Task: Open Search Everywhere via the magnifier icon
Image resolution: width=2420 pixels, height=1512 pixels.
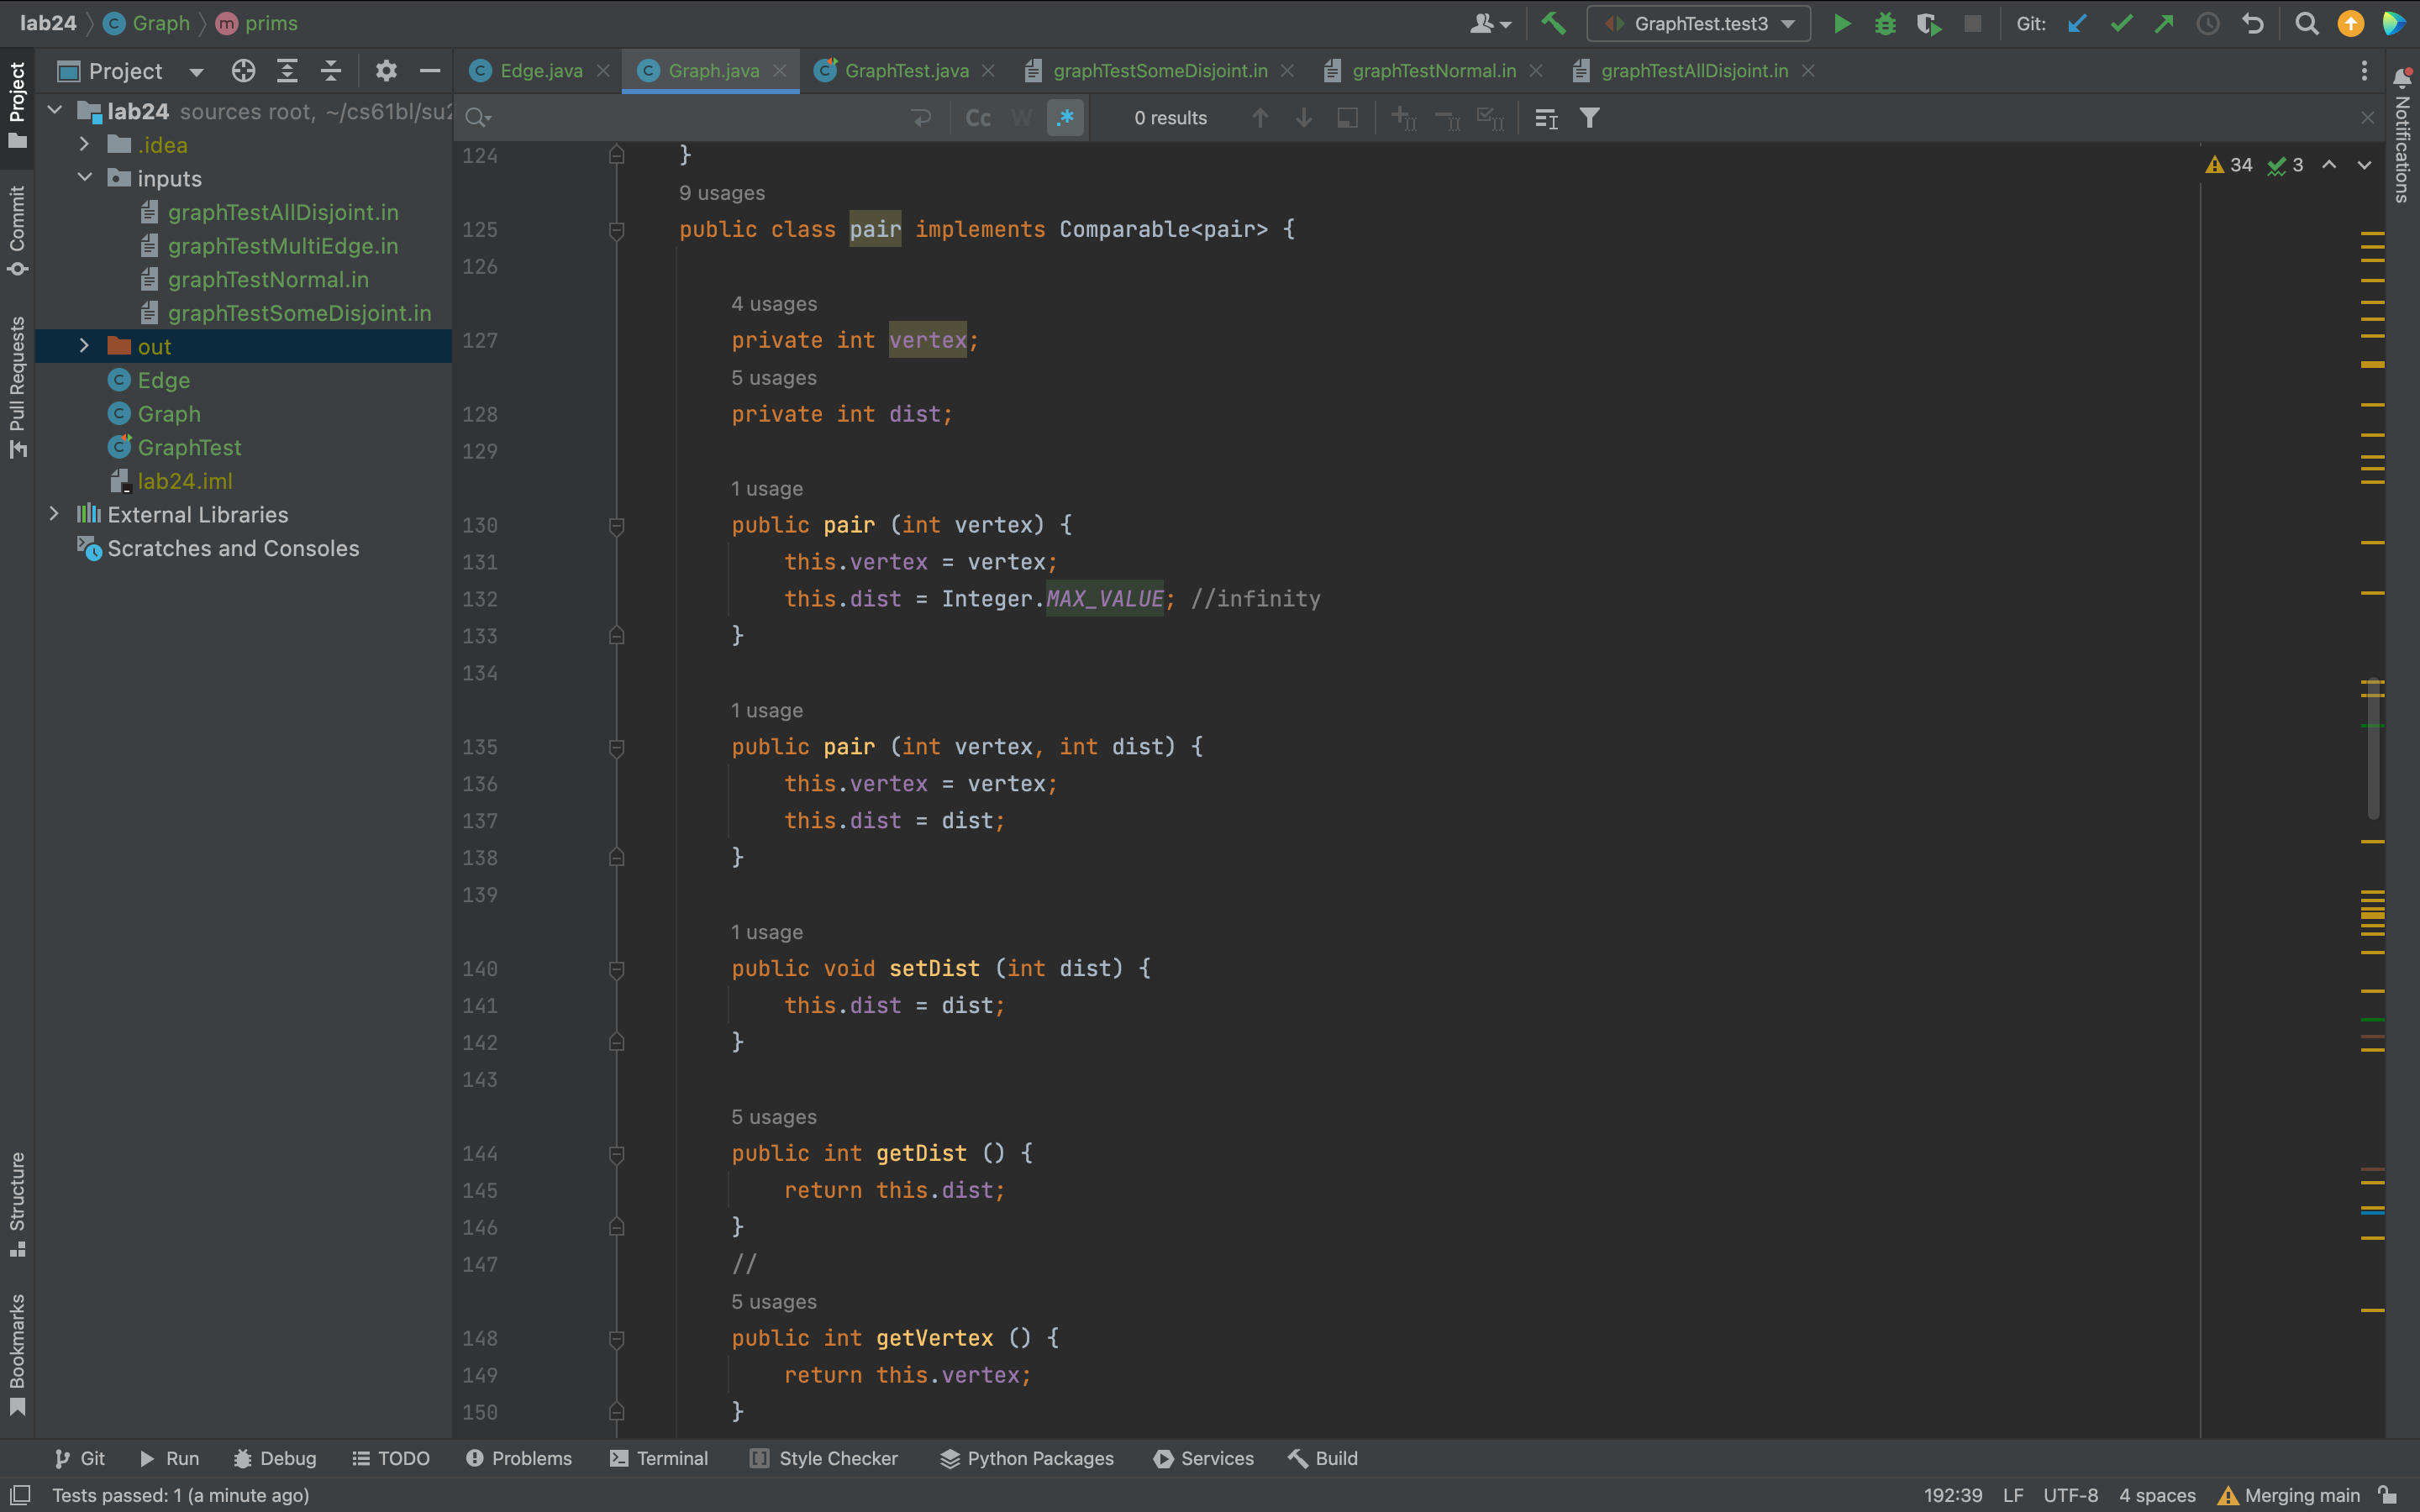Action: (x=2306, y=23)
